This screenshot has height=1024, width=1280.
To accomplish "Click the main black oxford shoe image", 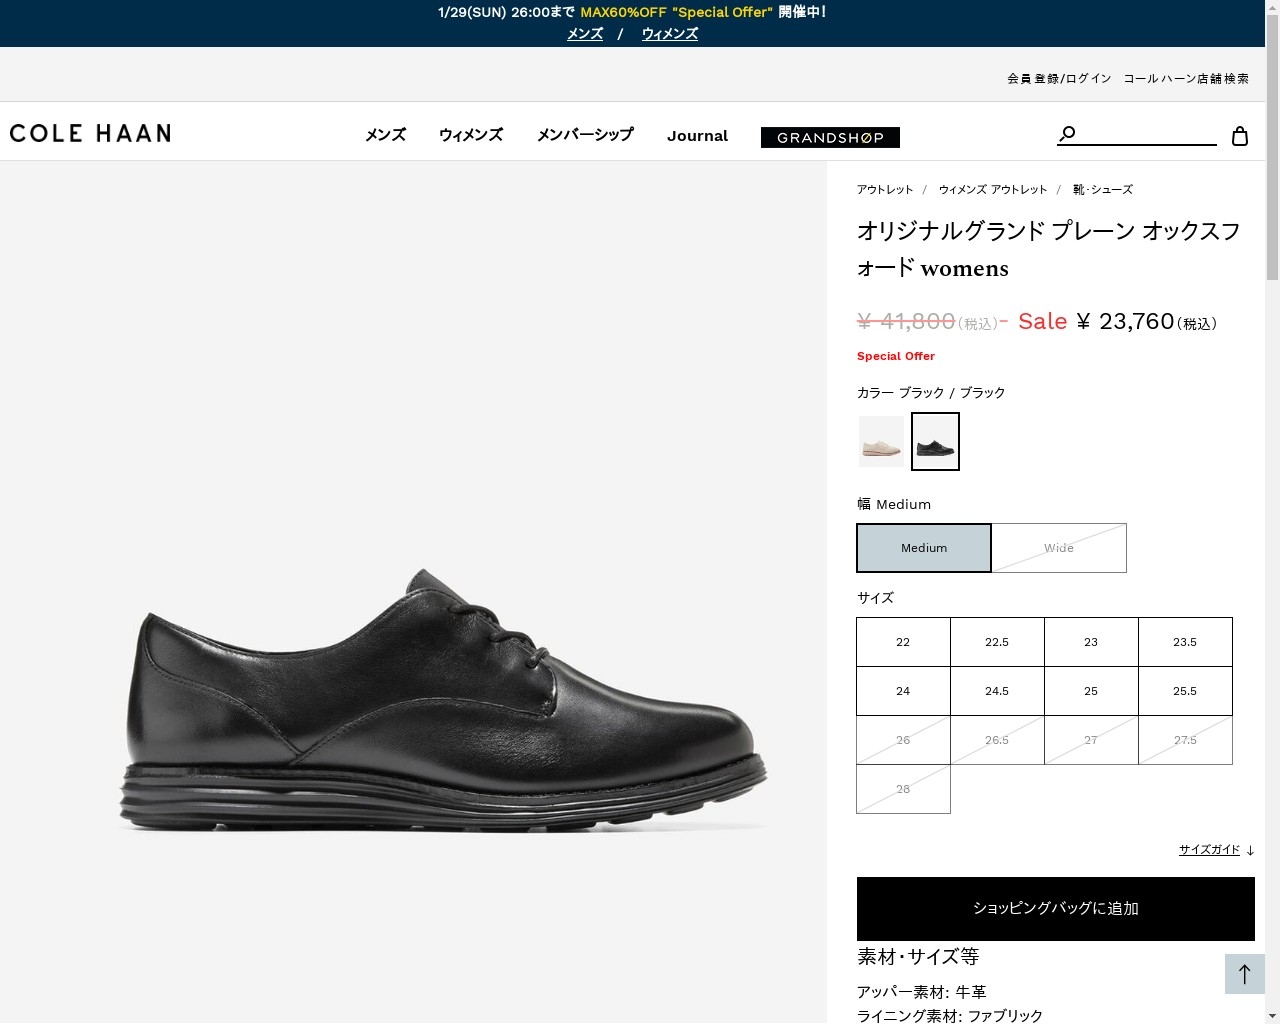I will pos(443,700).
